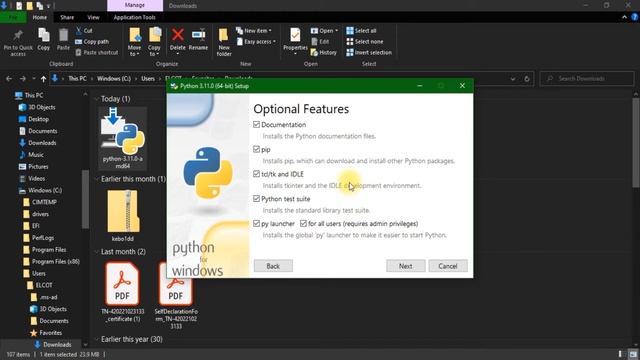Switch to the View tab
Image resolution: width=640 pixels, height=360 pixels.
93,18
